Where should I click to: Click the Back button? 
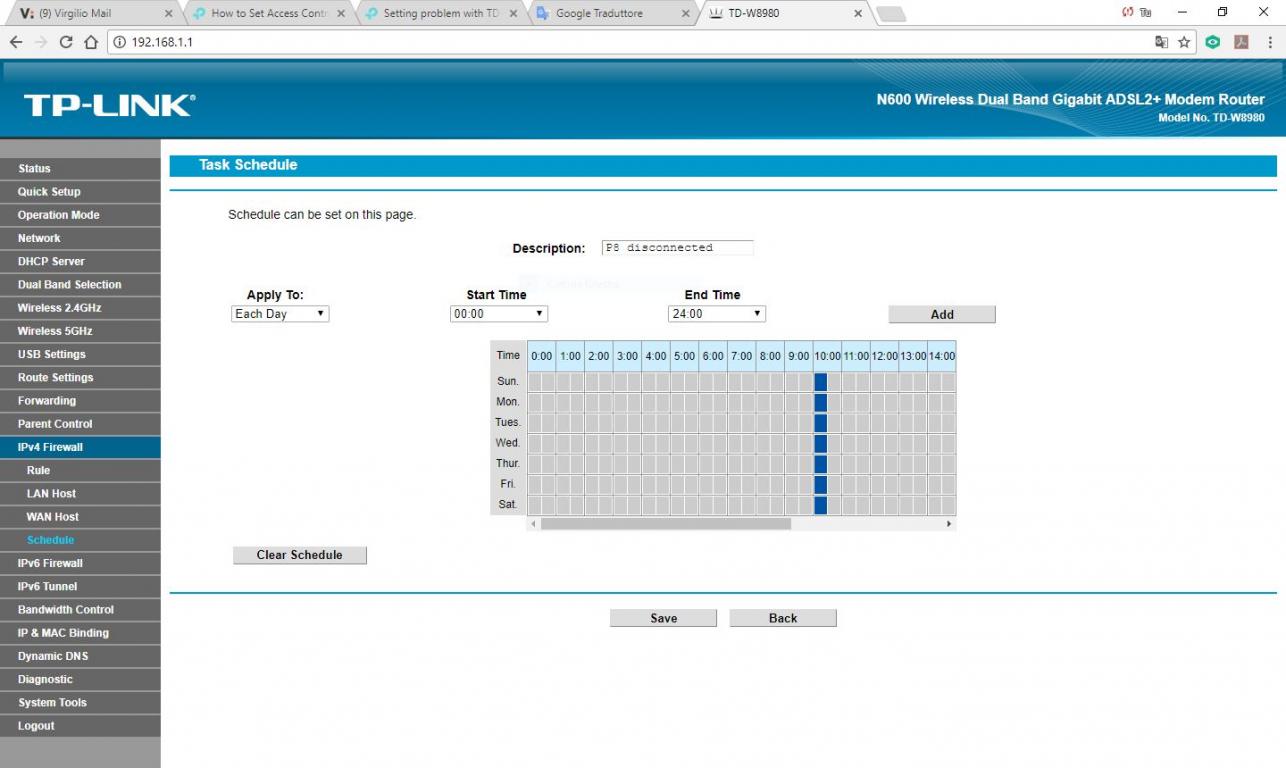pos(783,618)
